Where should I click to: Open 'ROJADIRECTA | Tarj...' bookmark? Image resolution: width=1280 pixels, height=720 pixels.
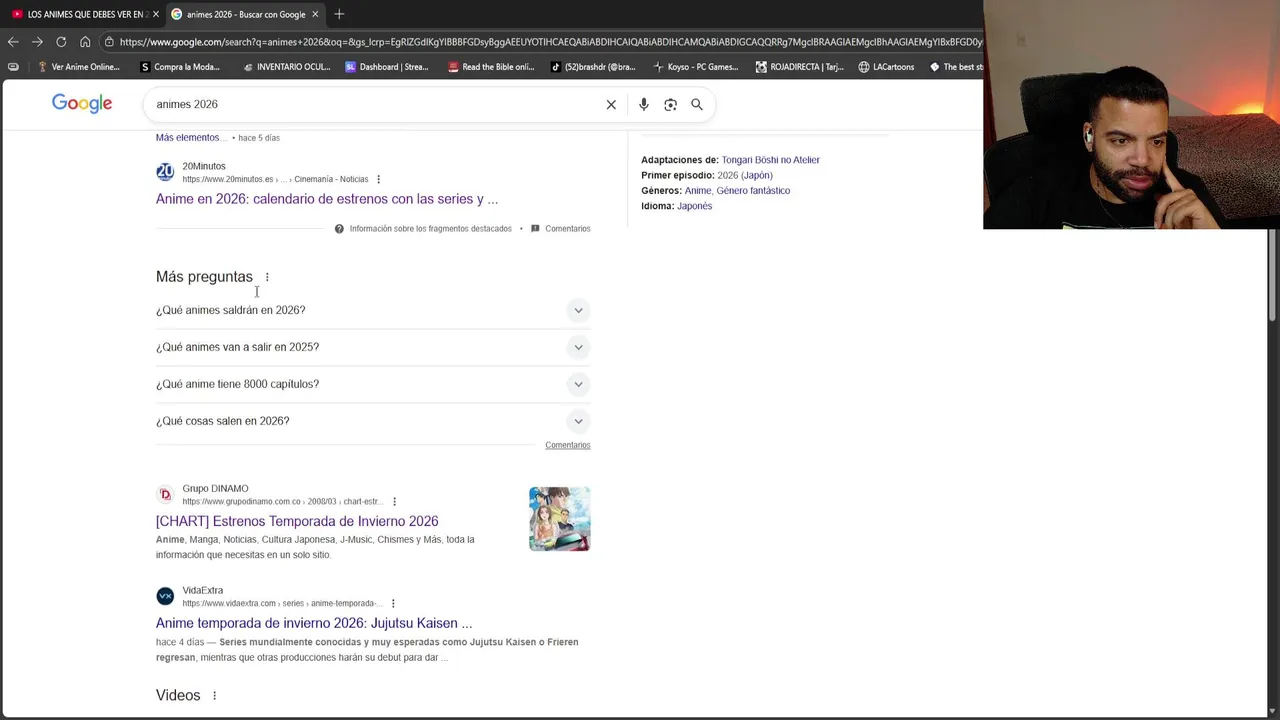(799, 67)
